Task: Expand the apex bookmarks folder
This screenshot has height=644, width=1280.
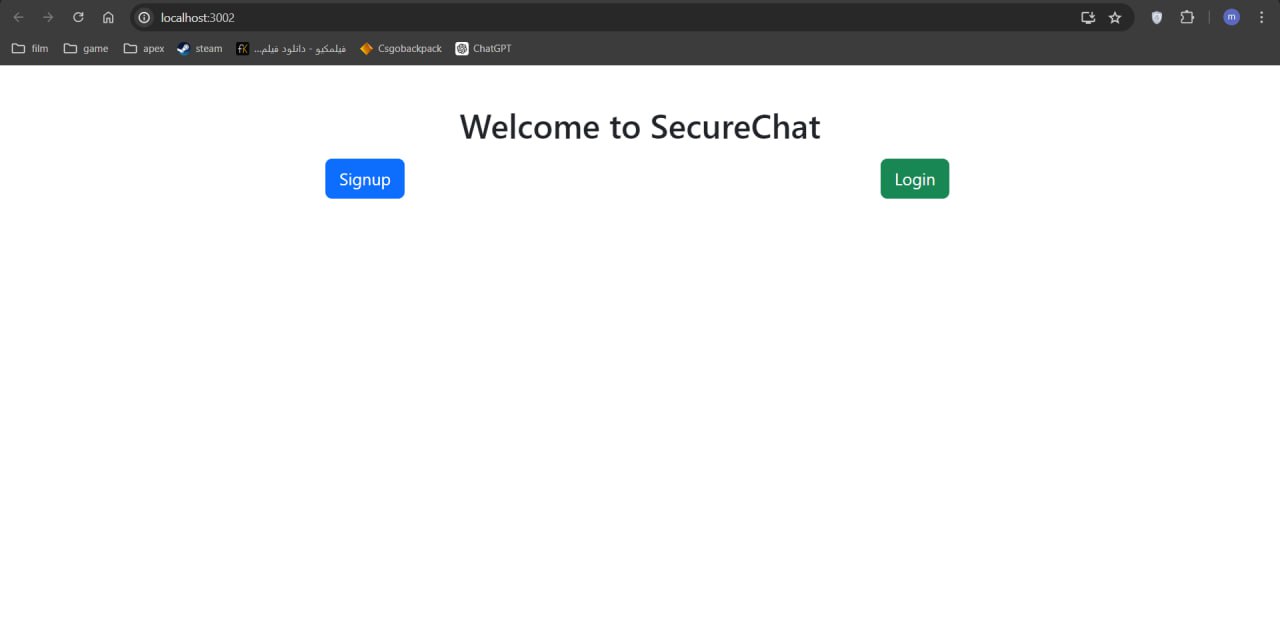Action: [144, 48]
